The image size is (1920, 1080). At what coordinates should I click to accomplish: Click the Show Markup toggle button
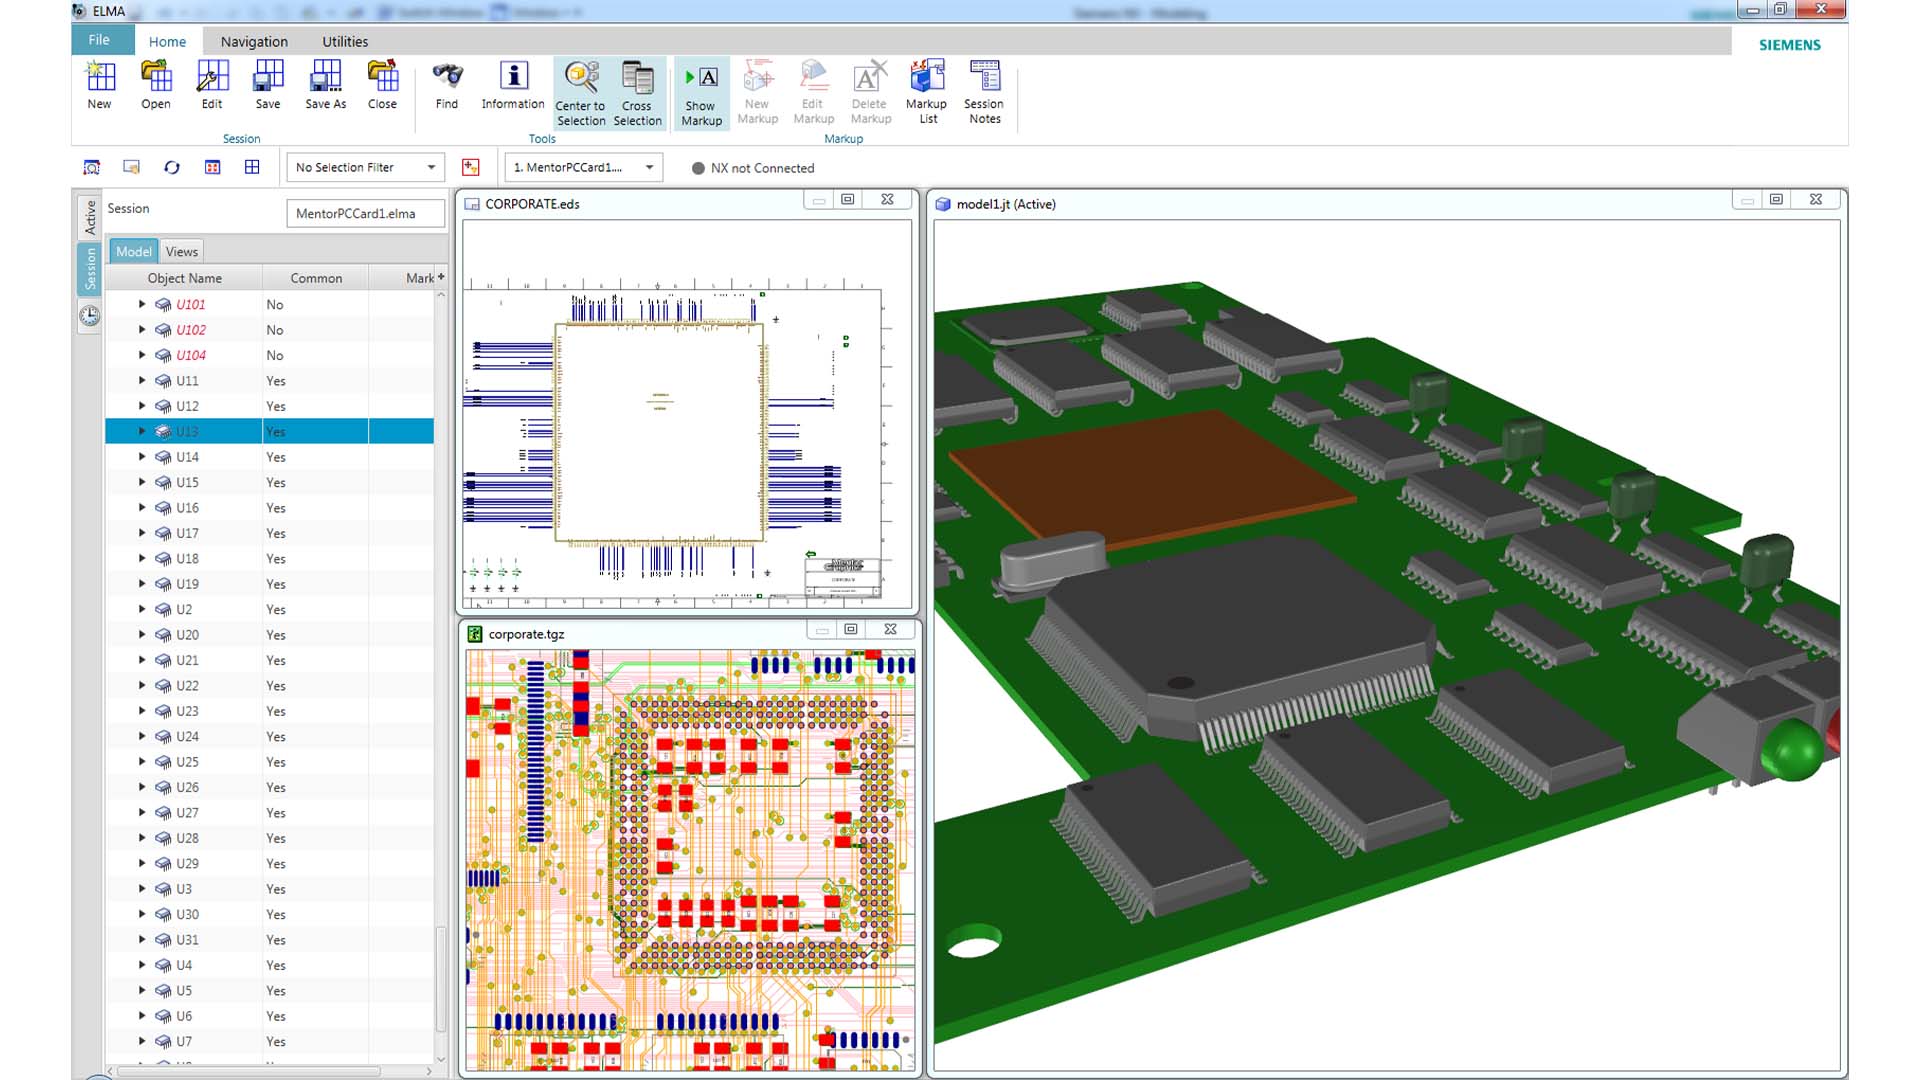pos(700,91)
